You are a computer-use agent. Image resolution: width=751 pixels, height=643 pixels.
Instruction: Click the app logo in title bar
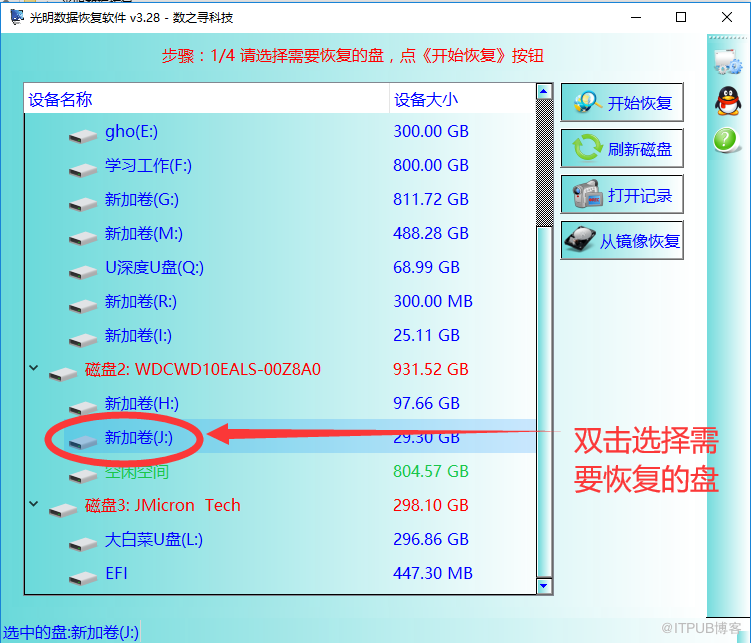click(x=17, y=17)
